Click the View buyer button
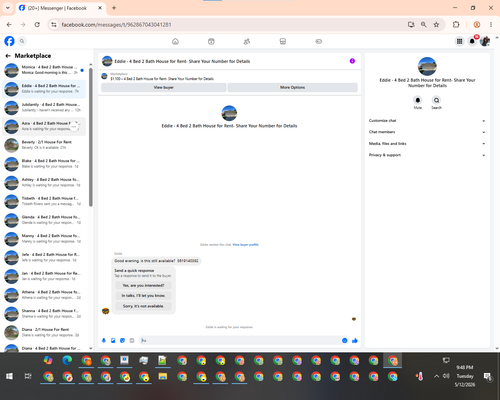The height and width of the screenshot is (400, 500). [163, 87]
